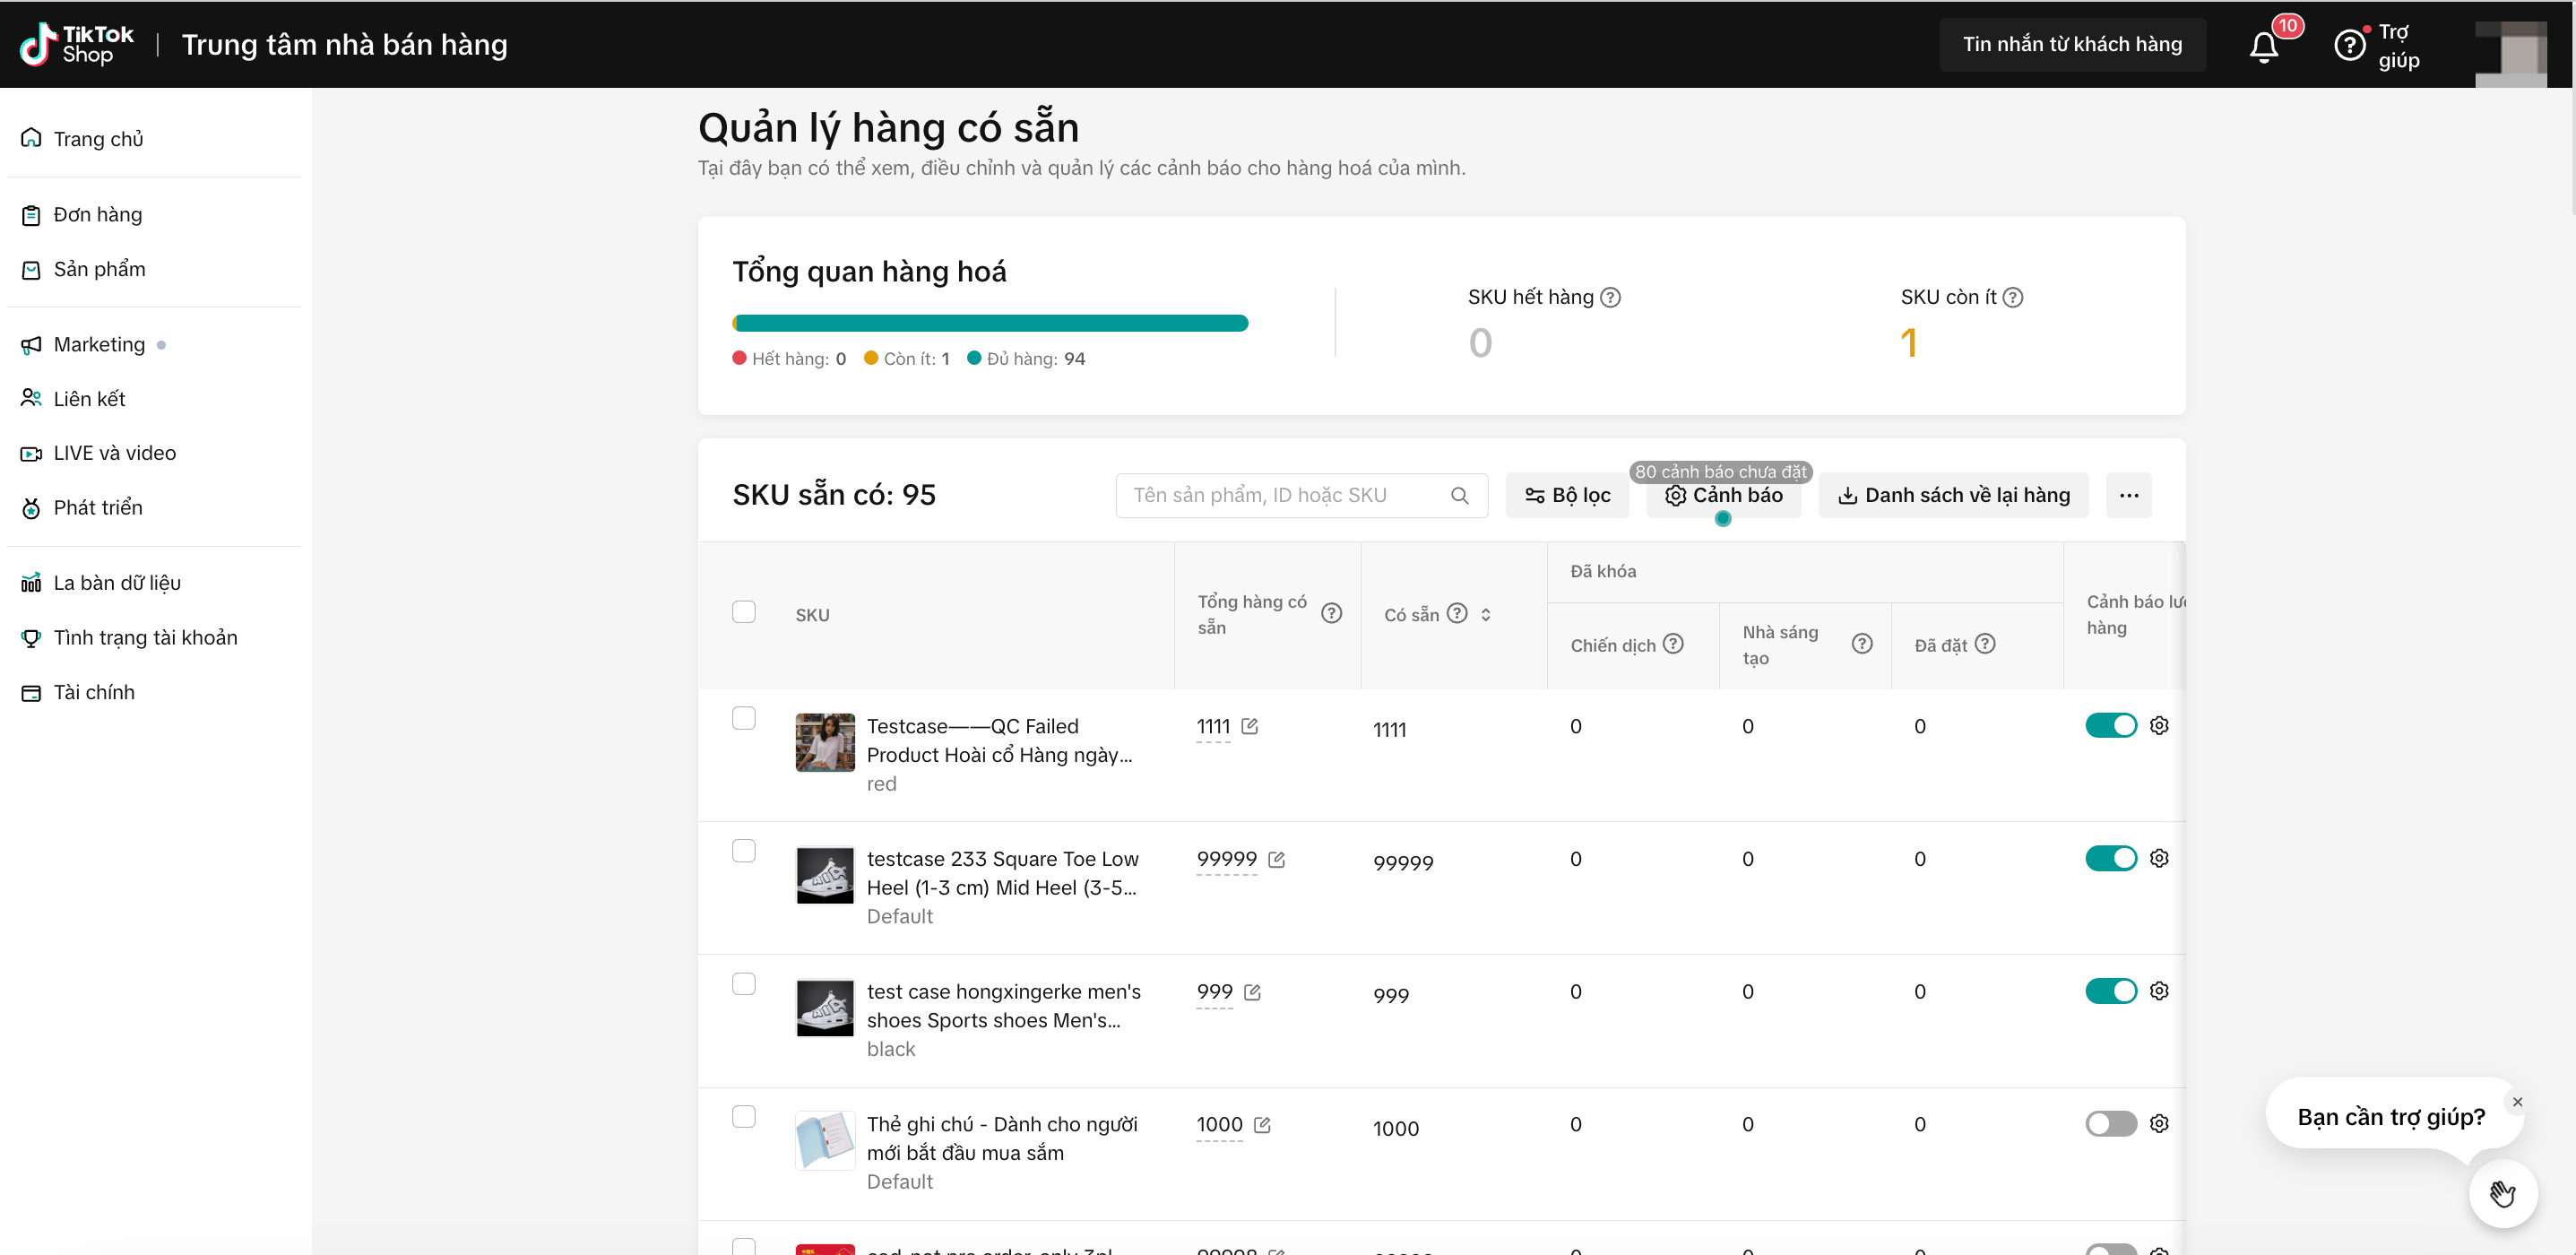Edit total stock pencil icon for 1111
This screenshot has width=2576, height=1255.
click(1250, 726)
